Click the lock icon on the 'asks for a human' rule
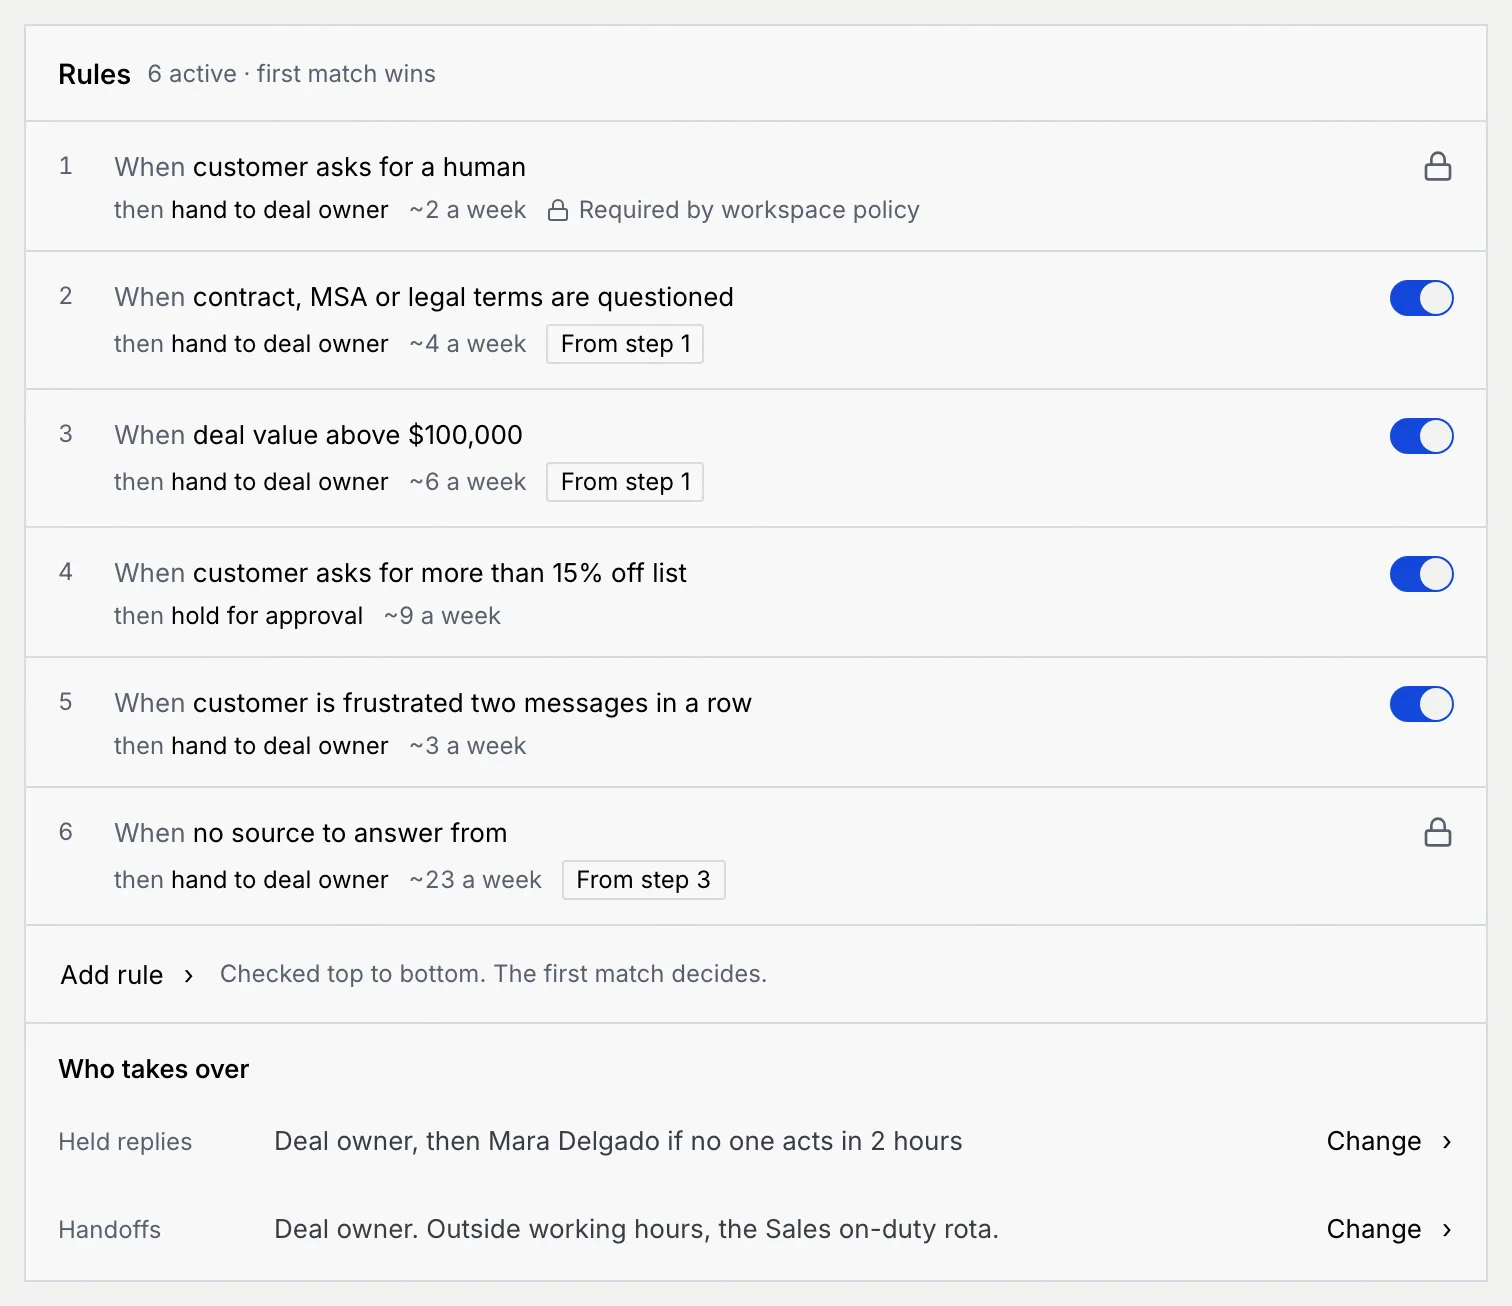 [1437, 166]
